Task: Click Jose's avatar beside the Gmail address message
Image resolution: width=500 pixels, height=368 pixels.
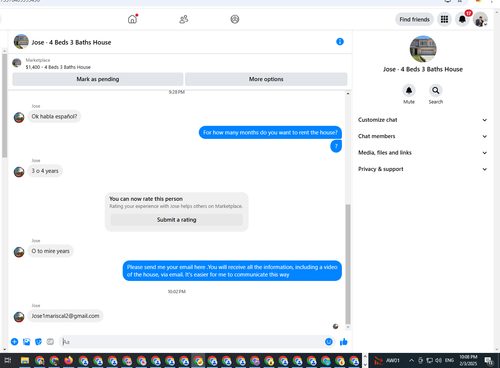Action: coord(19,317)
